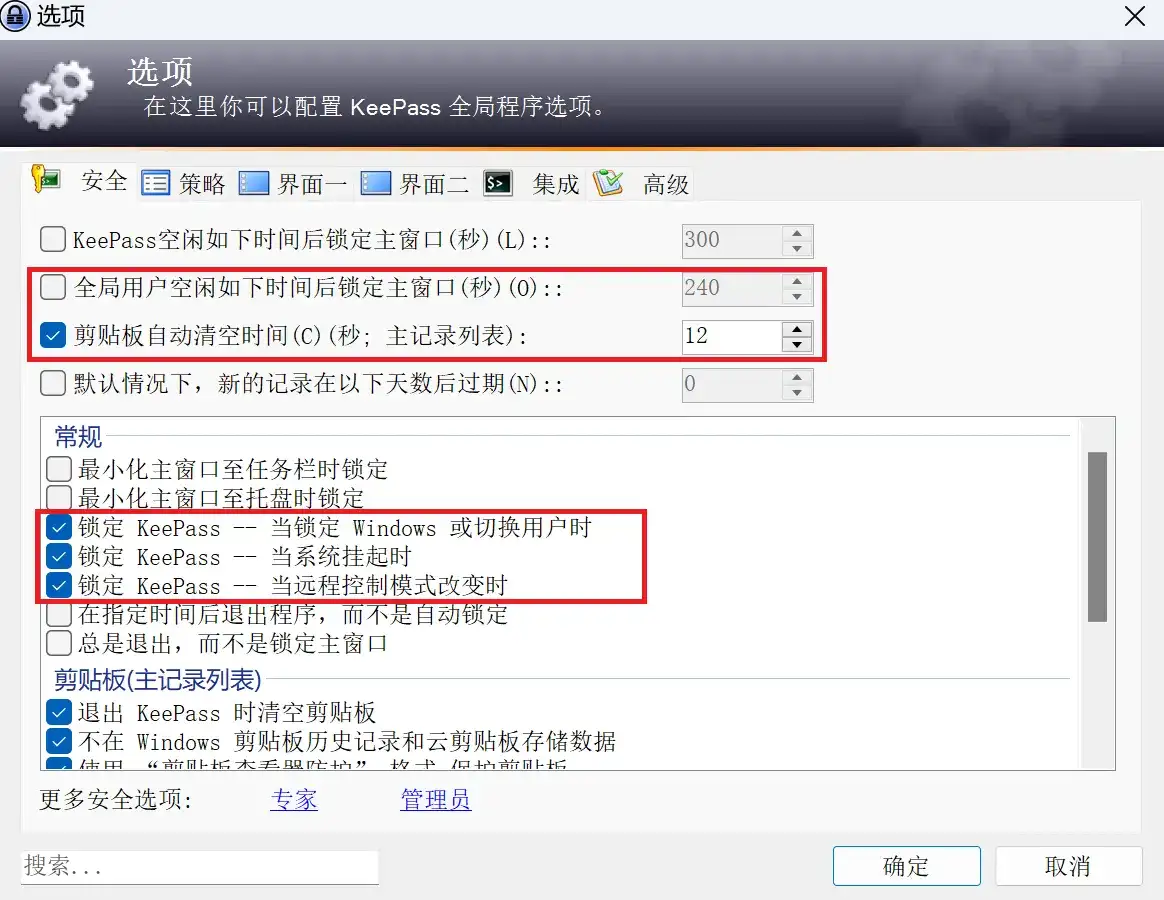Check 最小化主窗口至任务栏时锁定 option

pyautogui.click(x=59, y=469)
